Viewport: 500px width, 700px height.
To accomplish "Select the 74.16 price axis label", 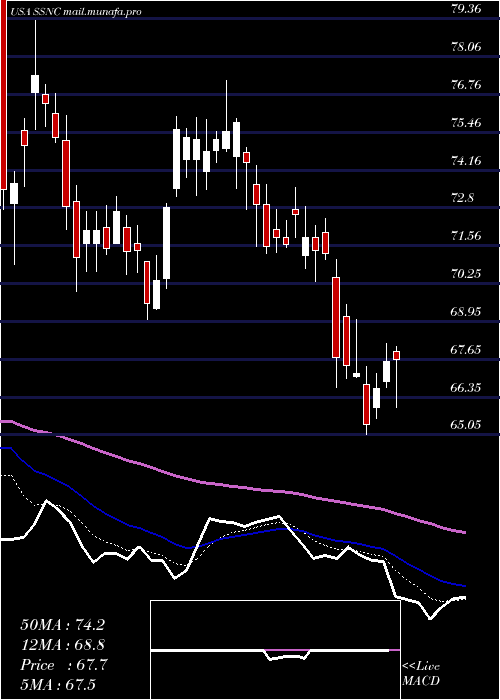I will point(466,160).
